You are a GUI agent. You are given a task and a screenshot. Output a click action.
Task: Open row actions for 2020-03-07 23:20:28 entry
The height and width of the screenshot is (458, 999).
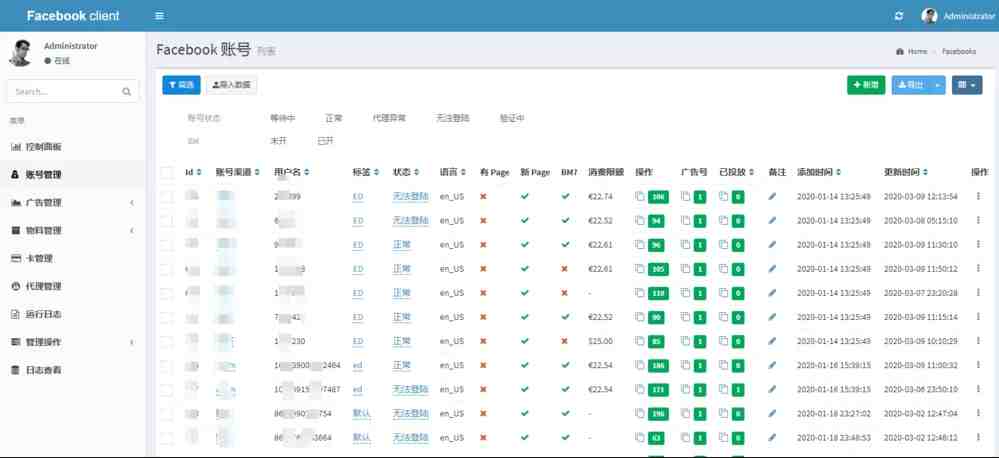(x=978, y=293)
